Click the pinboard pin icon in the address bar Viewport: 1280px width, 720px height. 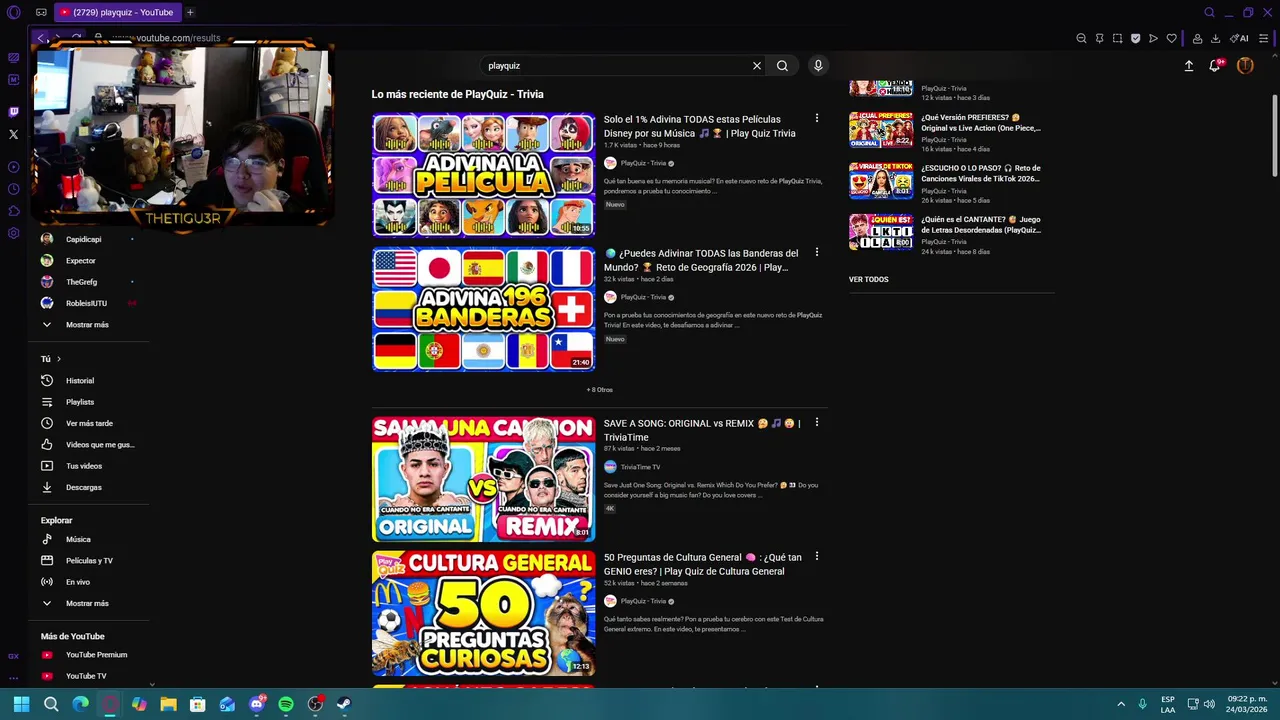pyautogui.click(x=1099, y=38)
